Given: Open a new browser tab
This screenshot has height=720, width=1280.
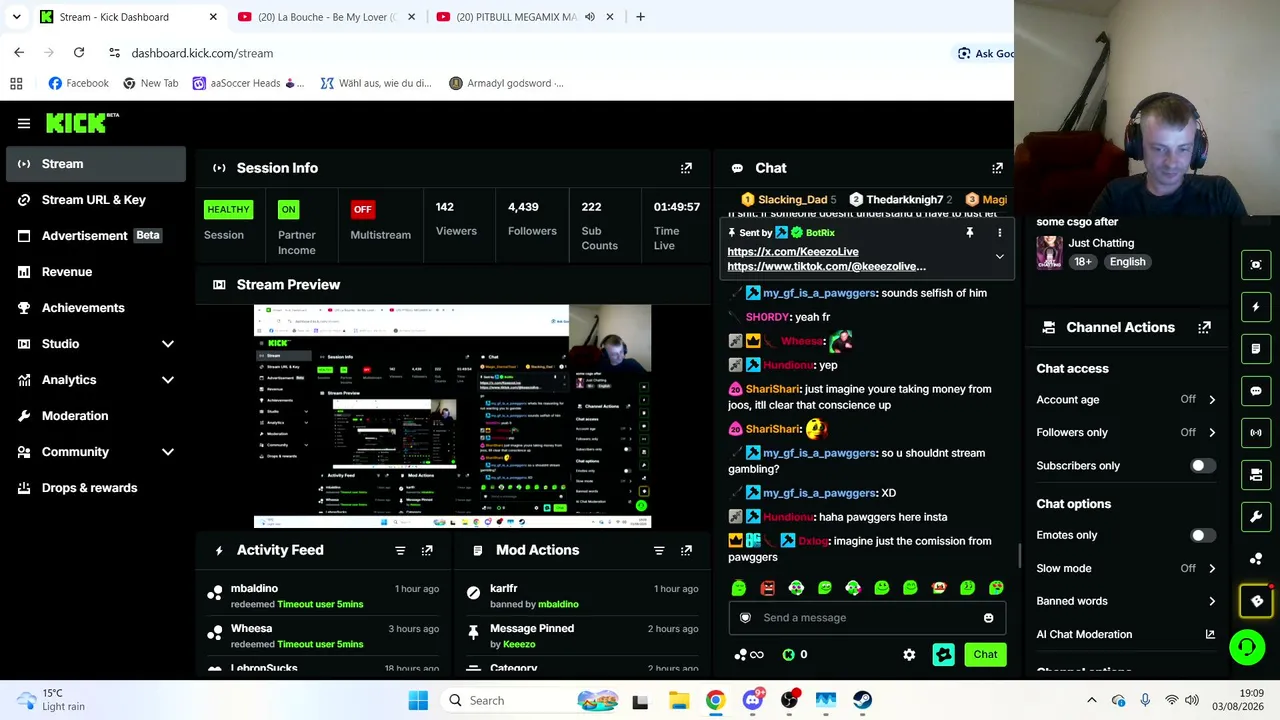Looking at the screenshot, I should tap(640, 17).
